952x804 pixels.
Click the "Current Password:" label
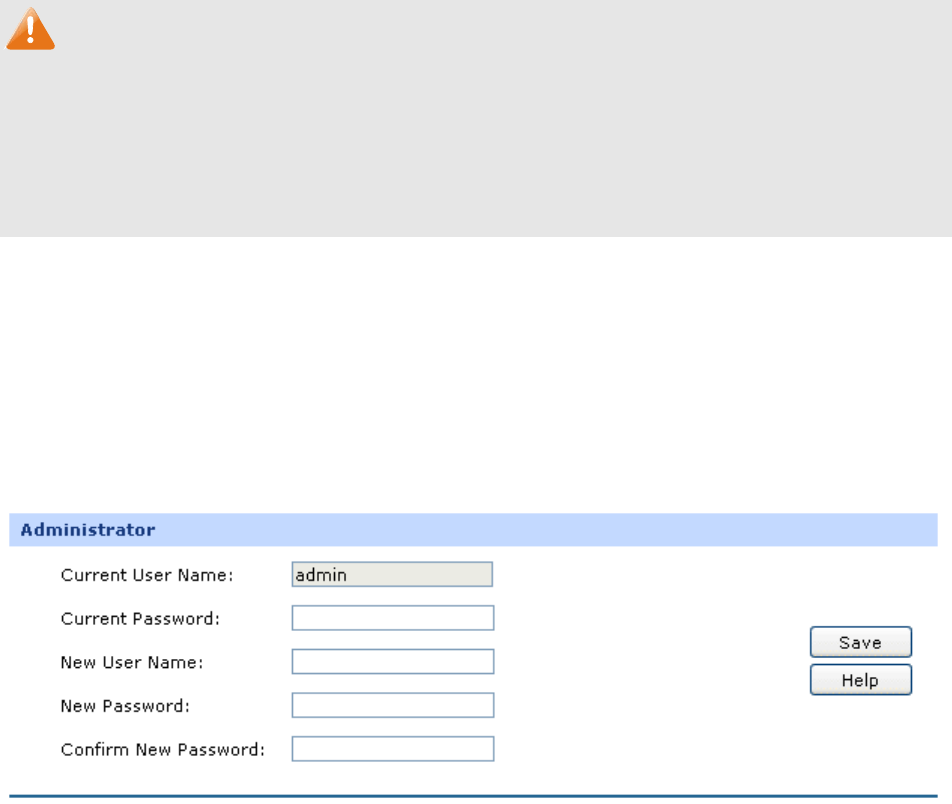pos(140,619)
